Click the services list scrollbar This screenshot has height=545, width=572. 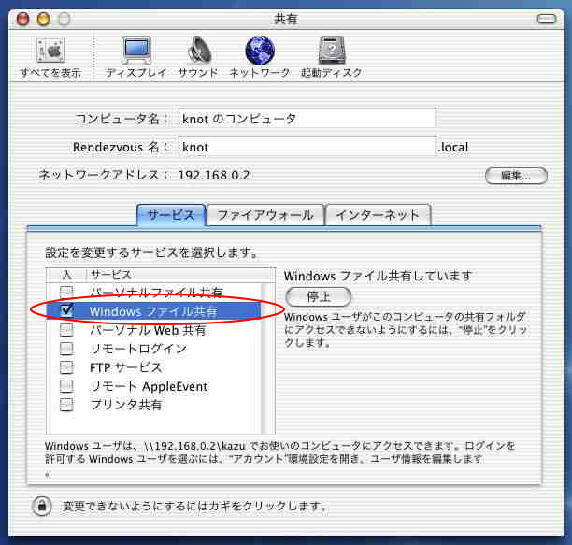(268, 358)
